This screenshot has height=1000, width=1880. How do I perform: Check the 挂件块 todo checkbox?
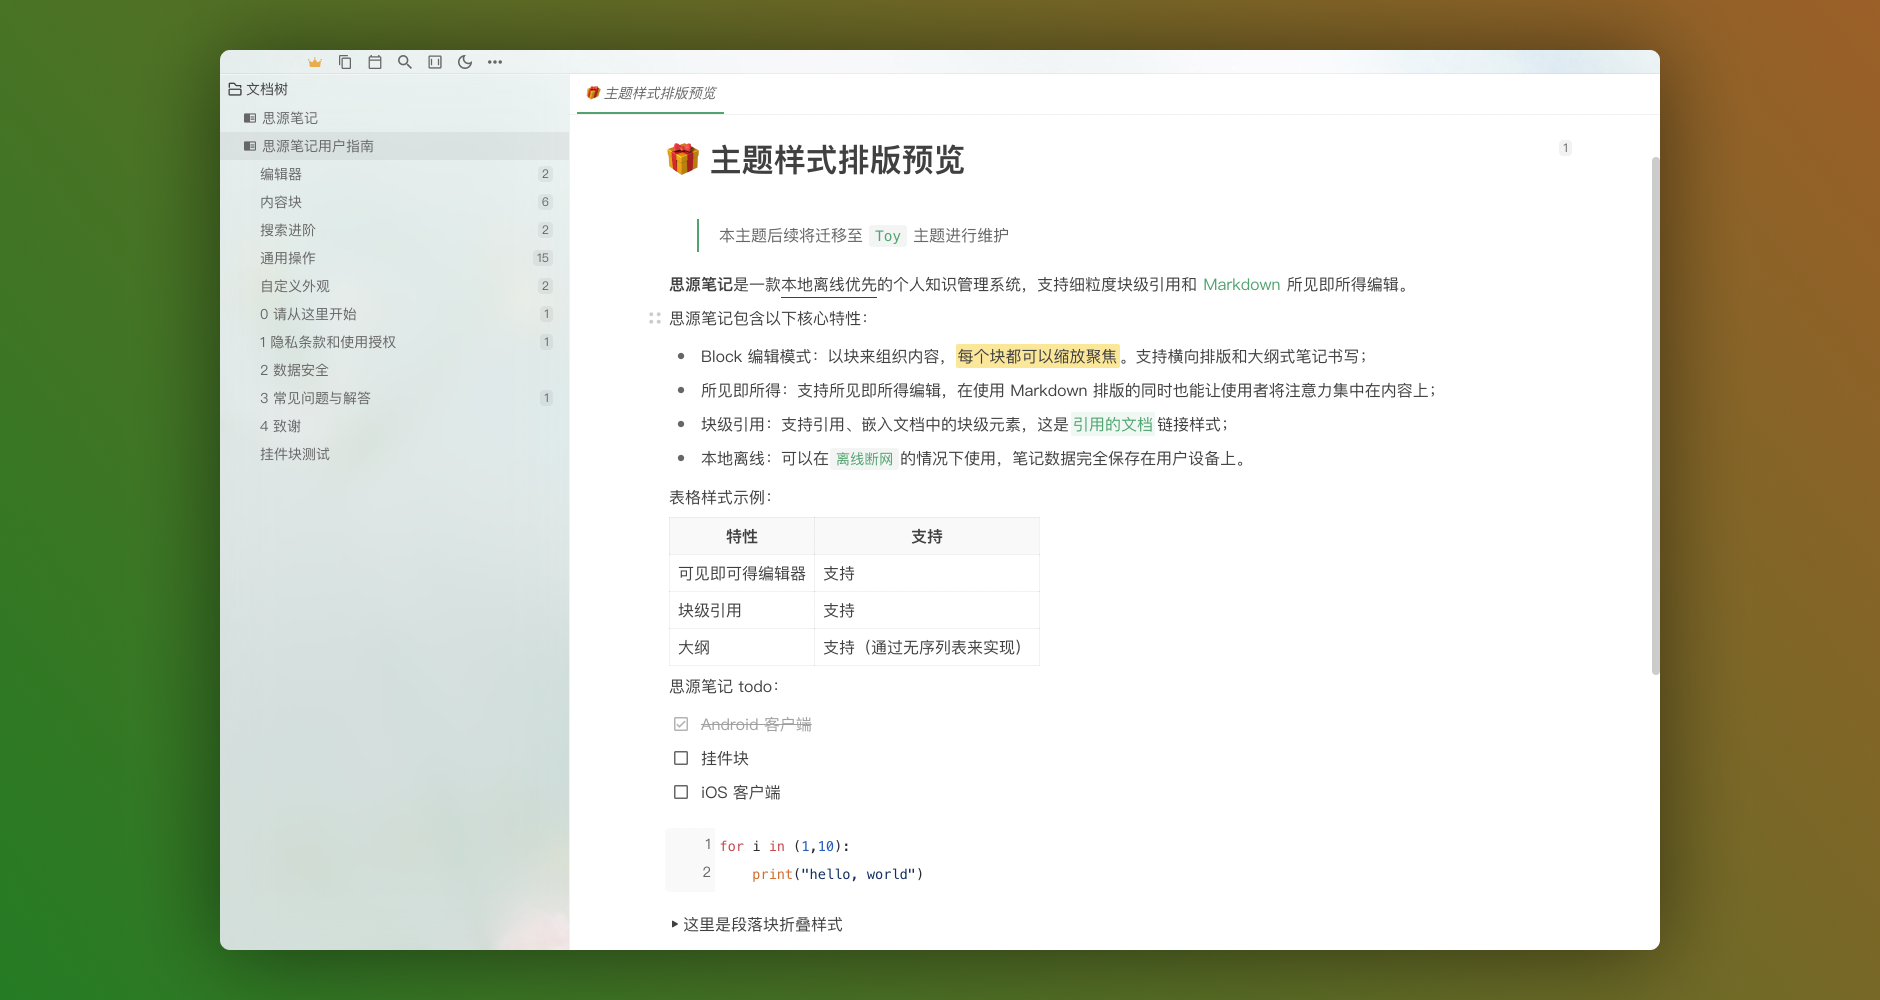pyautogui.click(x=681, y=758)
